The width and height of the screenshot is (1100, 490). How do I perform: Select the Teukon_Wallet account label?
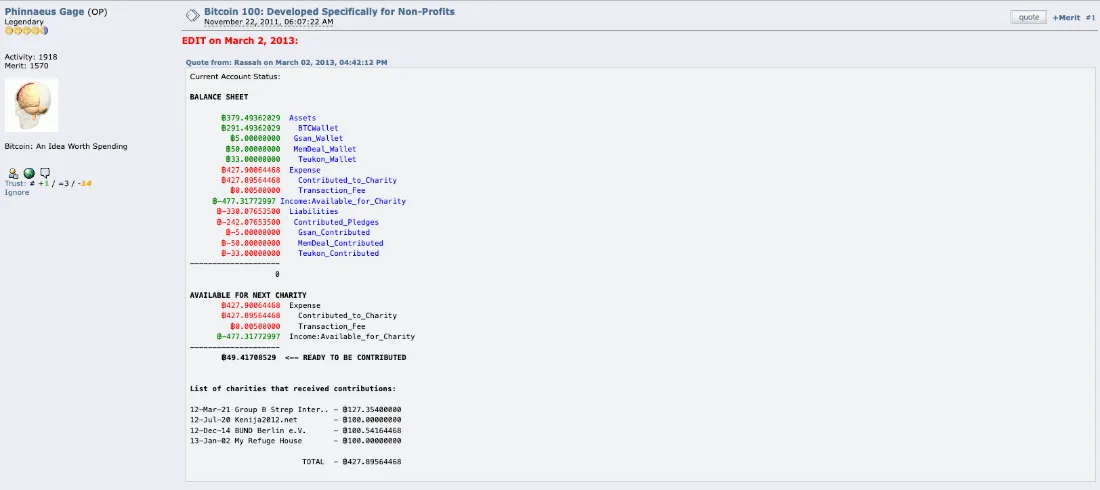point(327,159)
